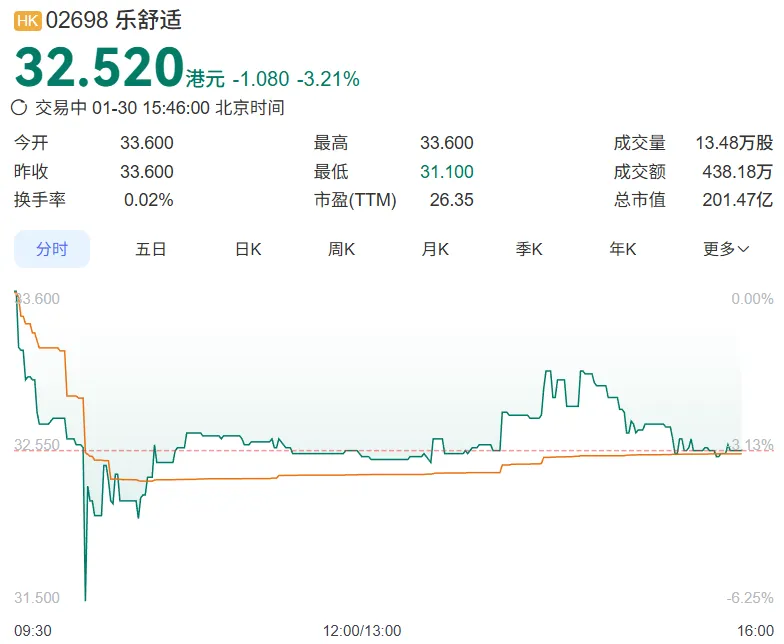The width and height of the screenshot is (784, 644).
Task: Open the 周K weekly chart tab
Action: tap(342, 249)
